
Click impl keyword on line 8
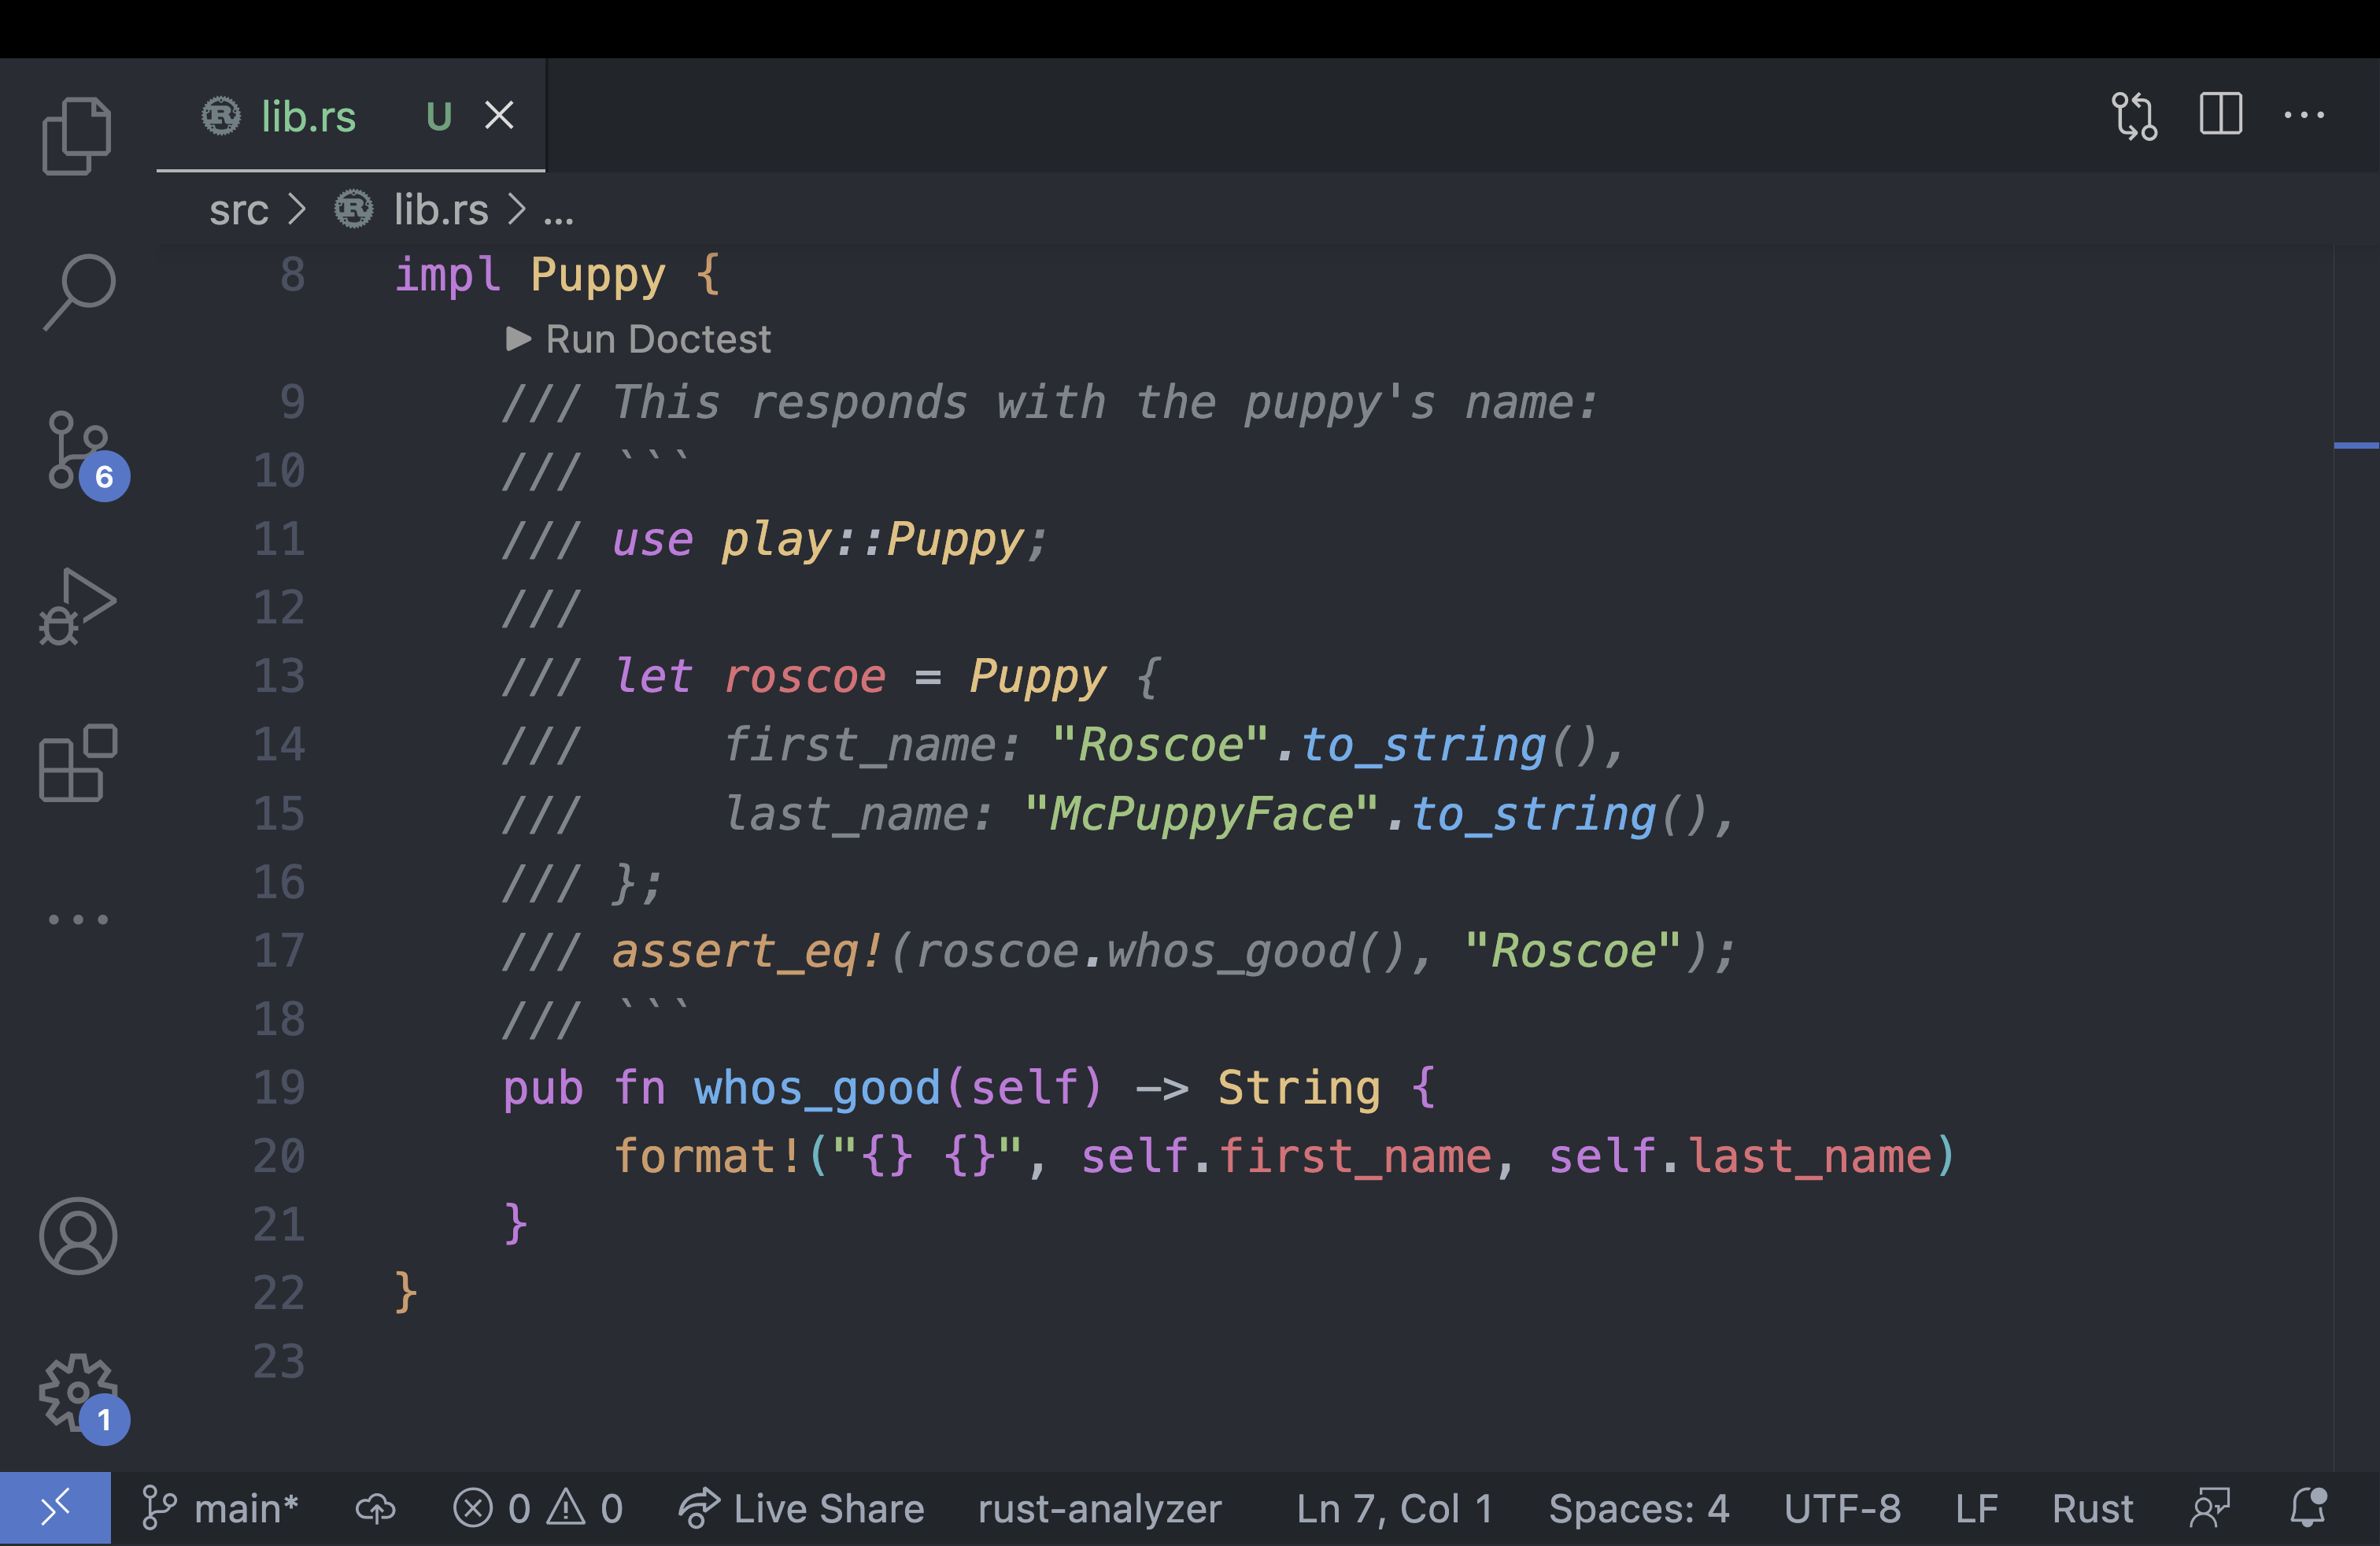(x=447, y=275)
